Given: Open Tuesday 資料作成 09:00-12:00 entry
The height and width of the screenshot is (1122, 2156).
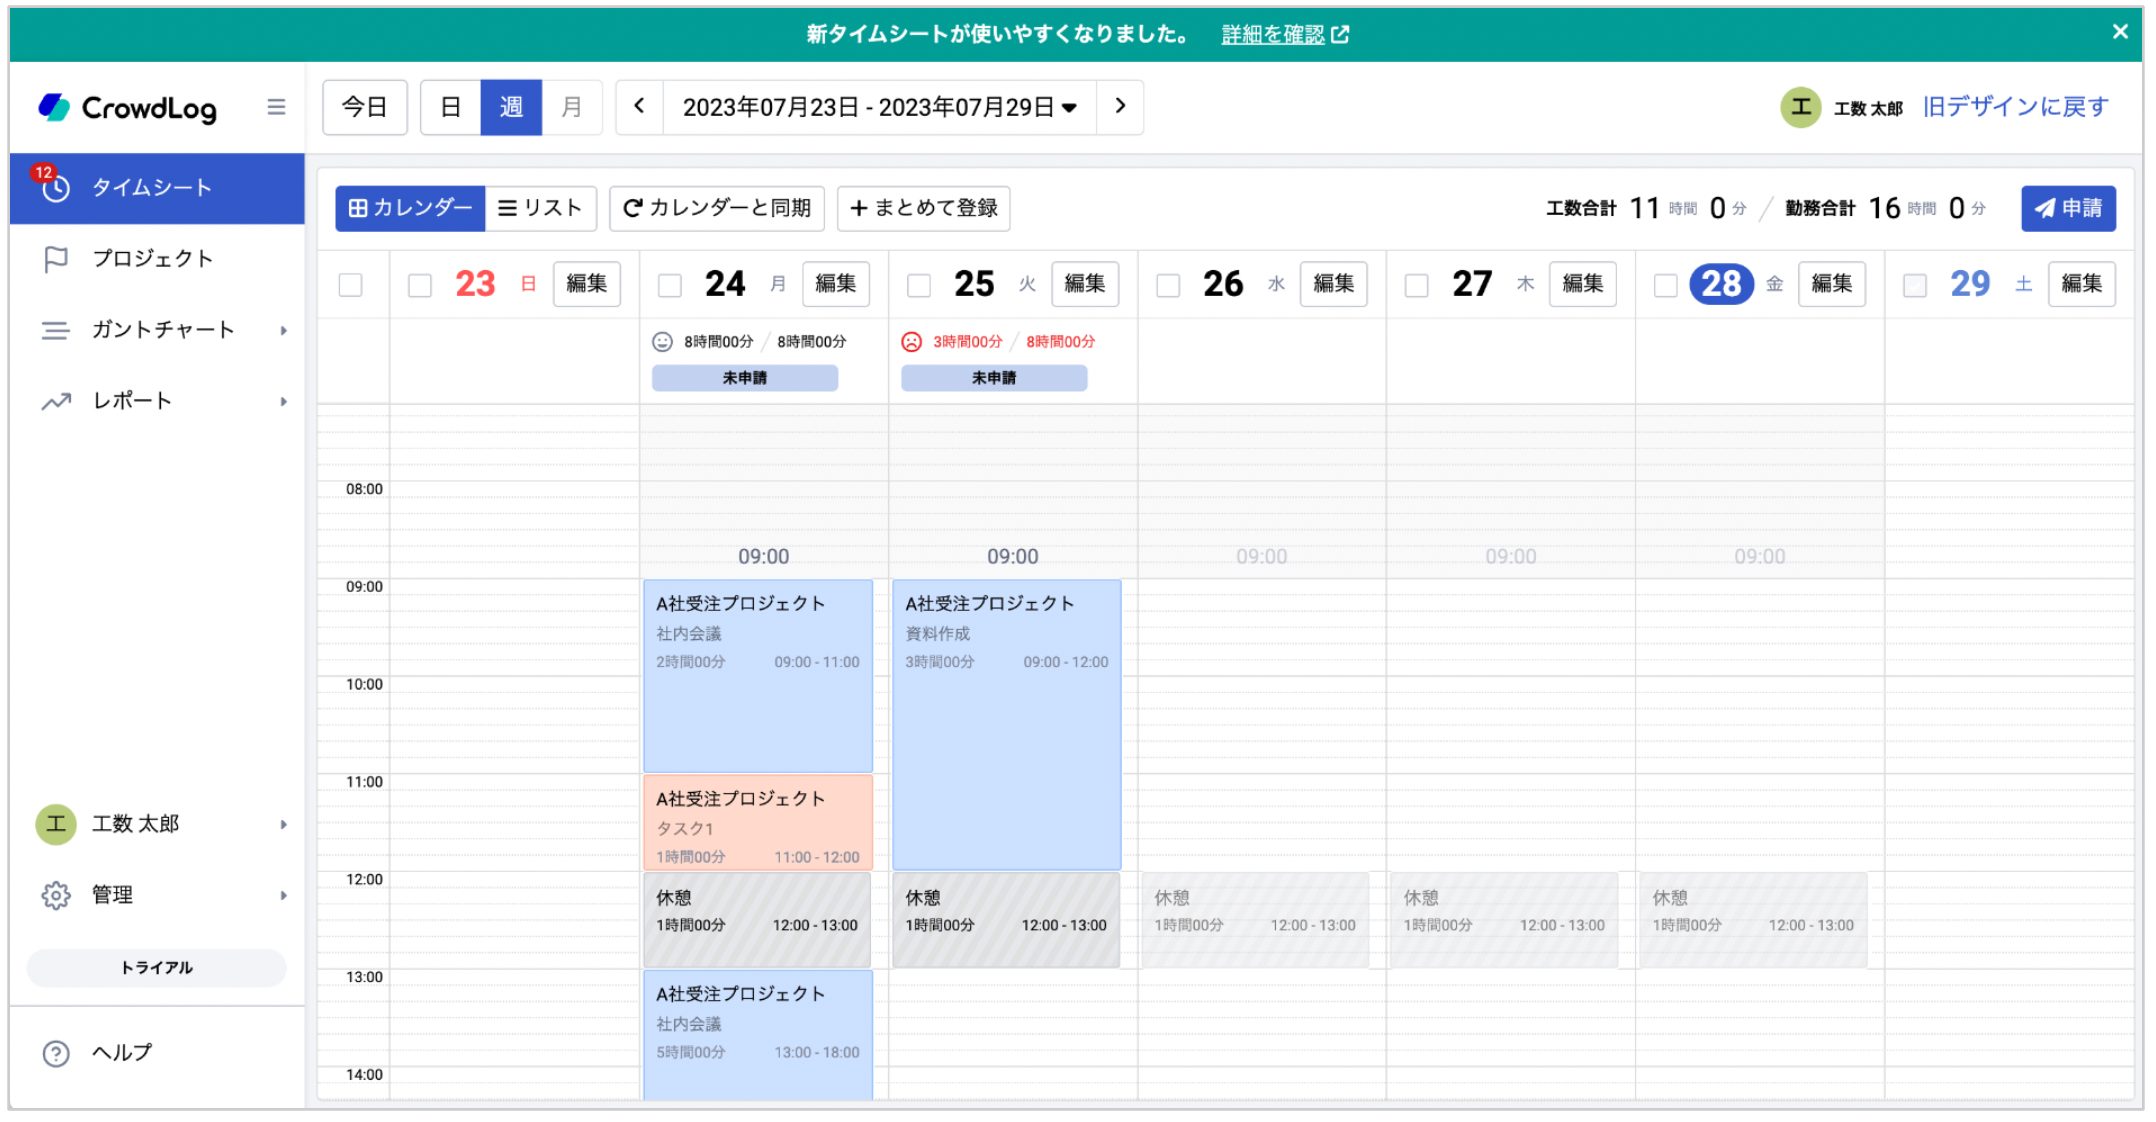Looking at the screenshot, I should point(1007,725).
